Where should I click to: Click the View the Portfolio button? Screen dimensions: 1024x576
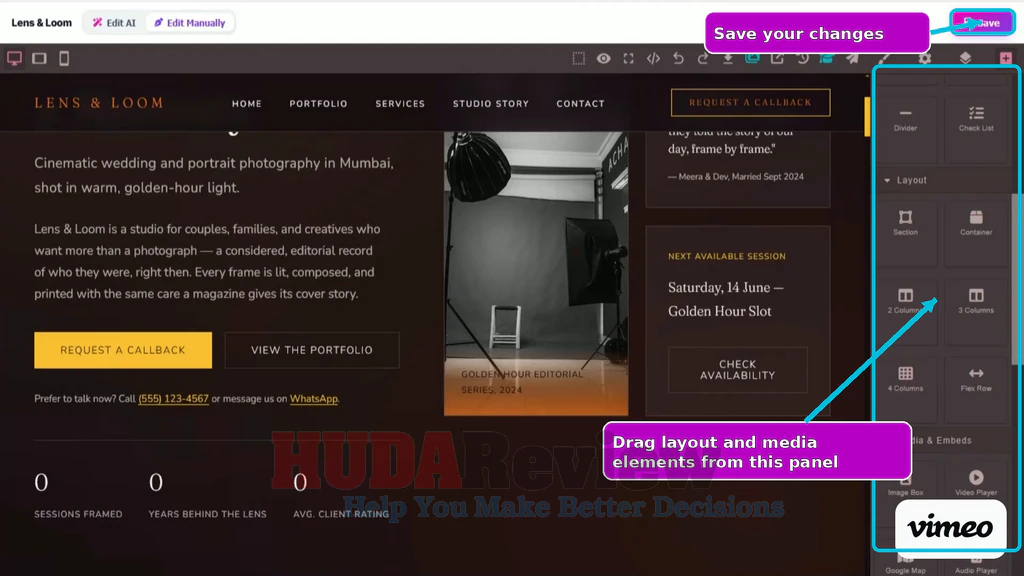pyautogui.click(x=312, y=350)
